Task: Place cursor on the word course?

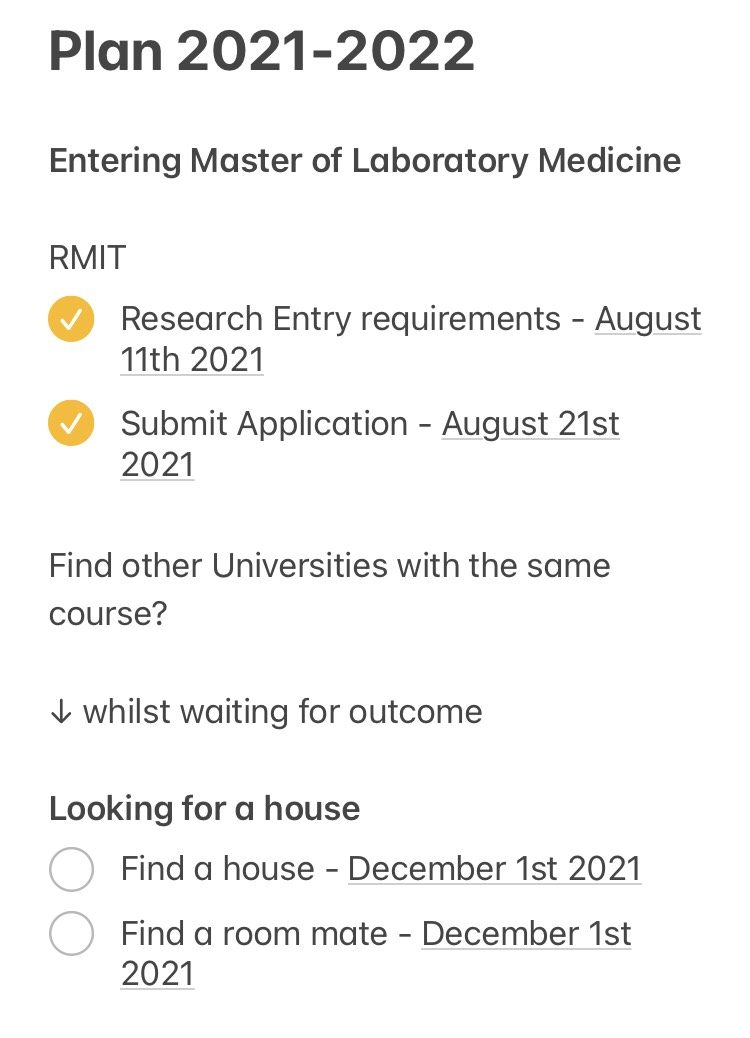Action: pyautogui.click(x=108, y=614)
